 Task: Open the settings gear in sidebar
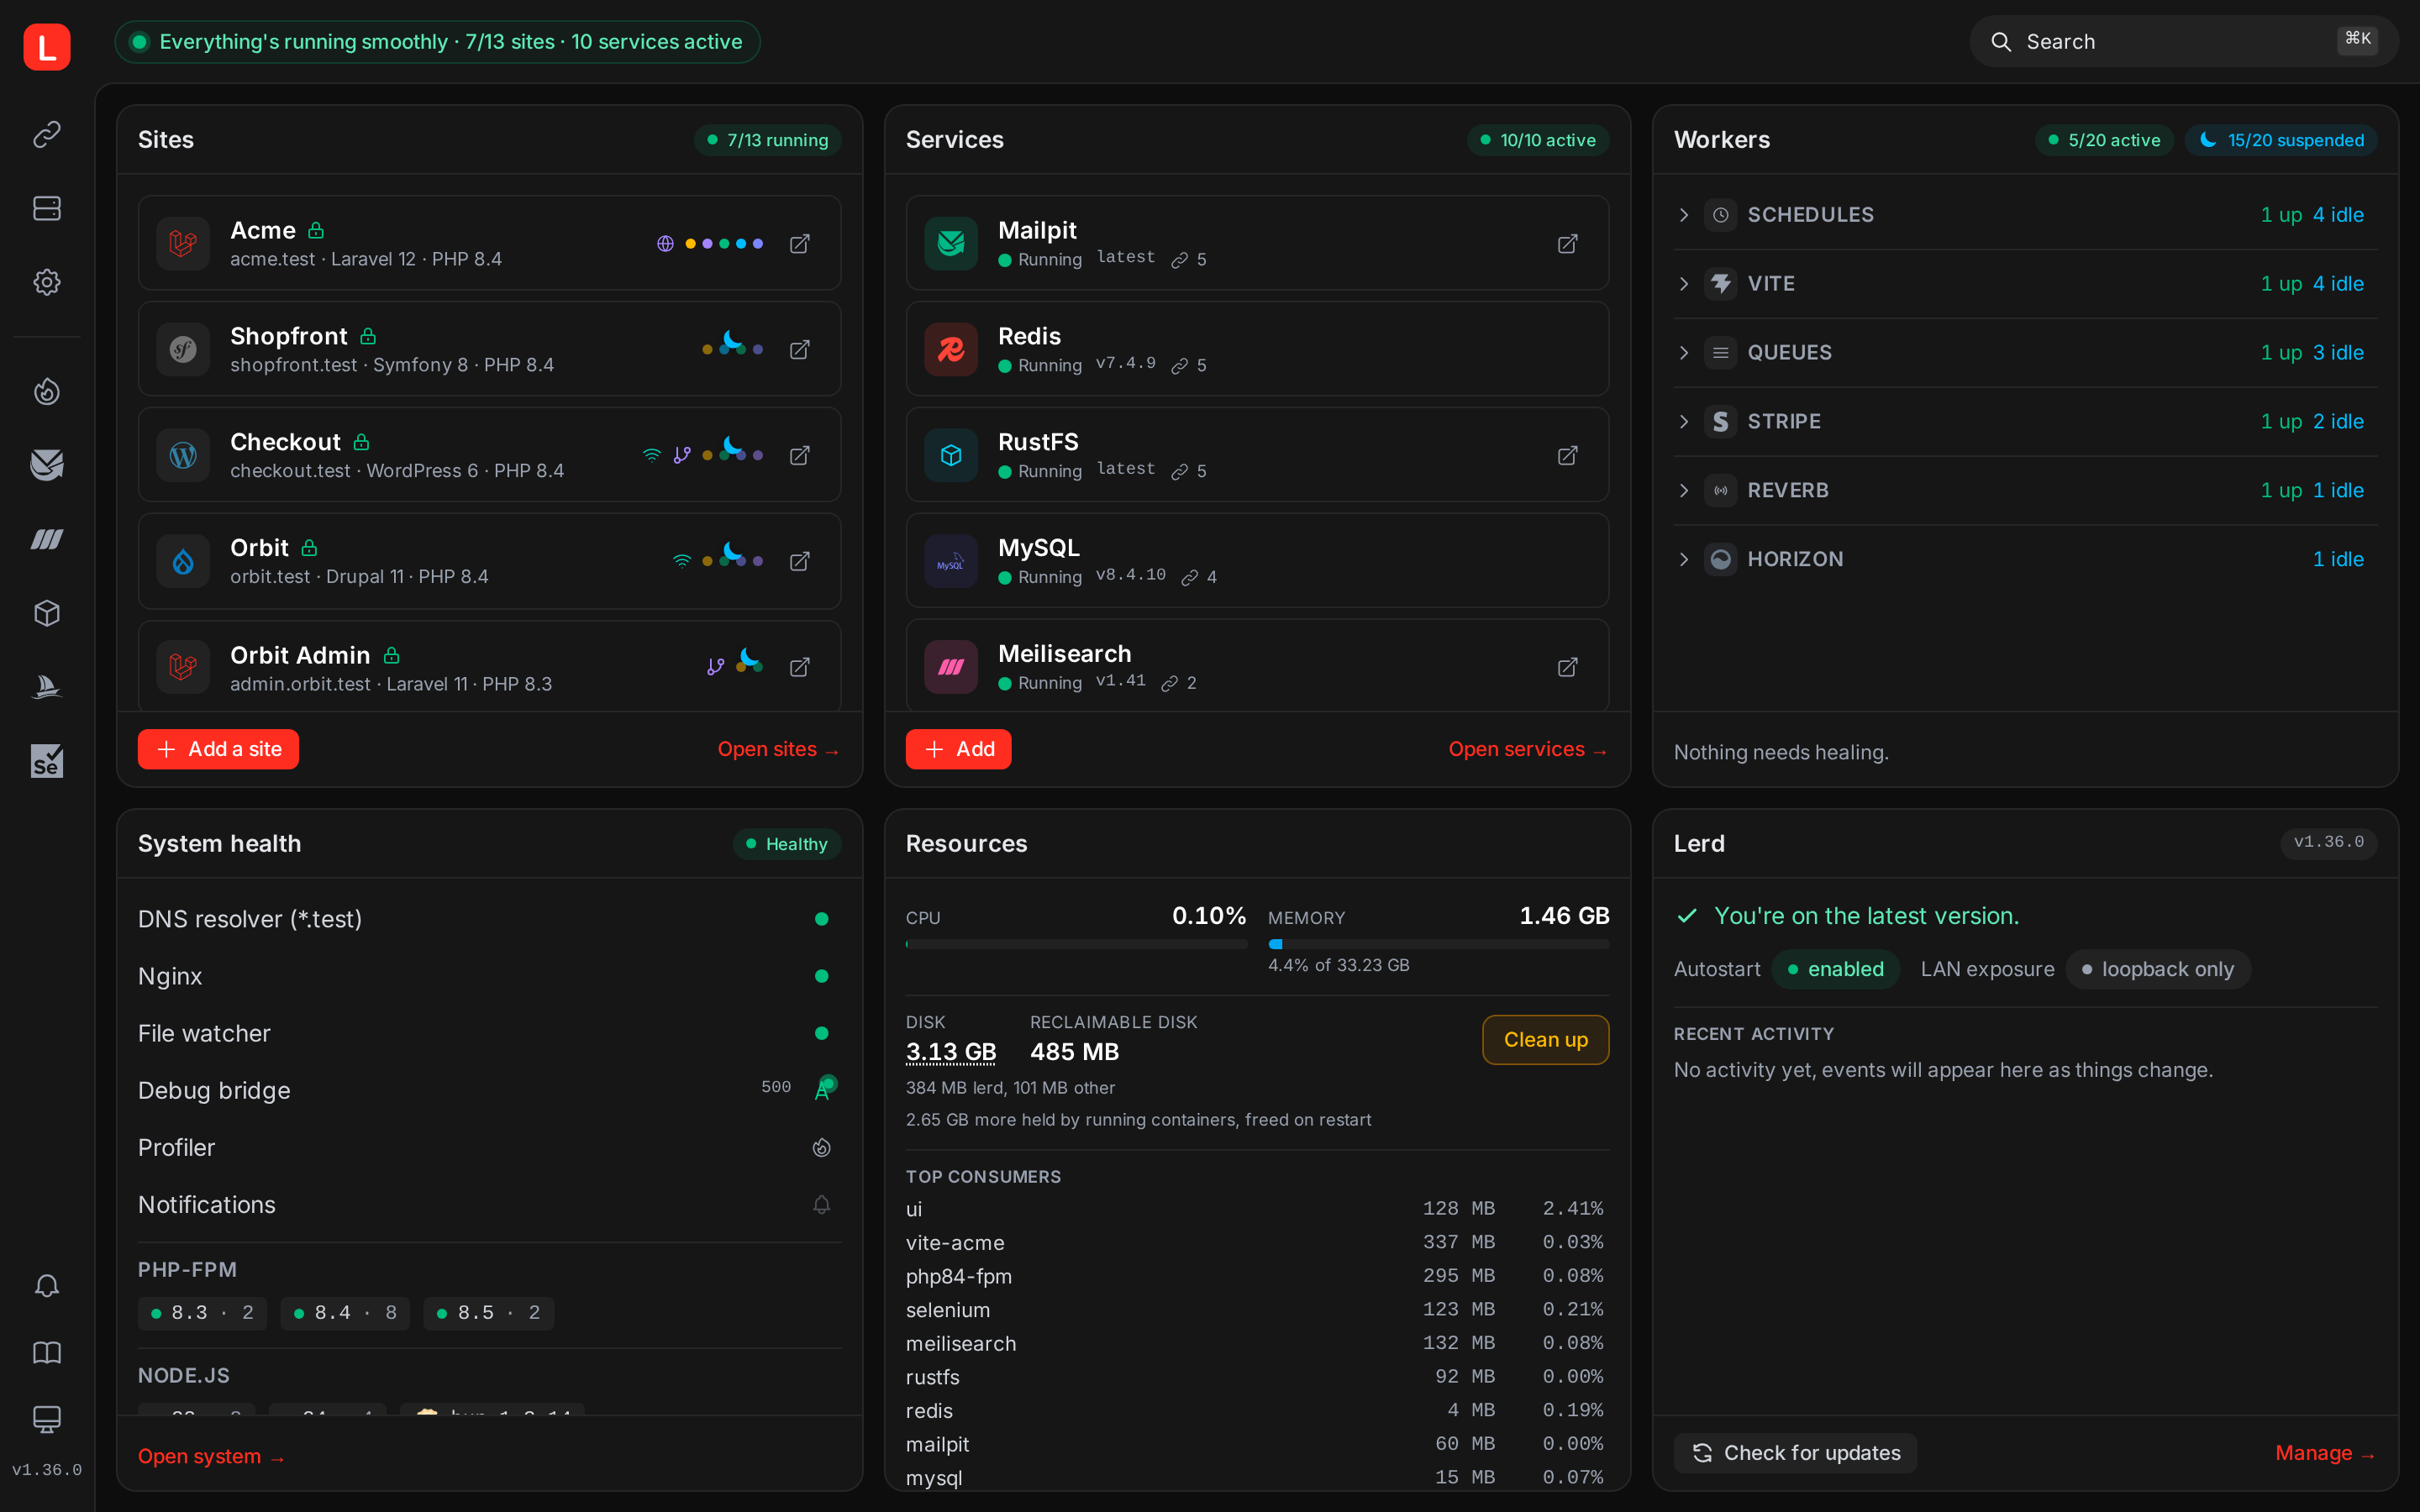(x=47, y=282)
